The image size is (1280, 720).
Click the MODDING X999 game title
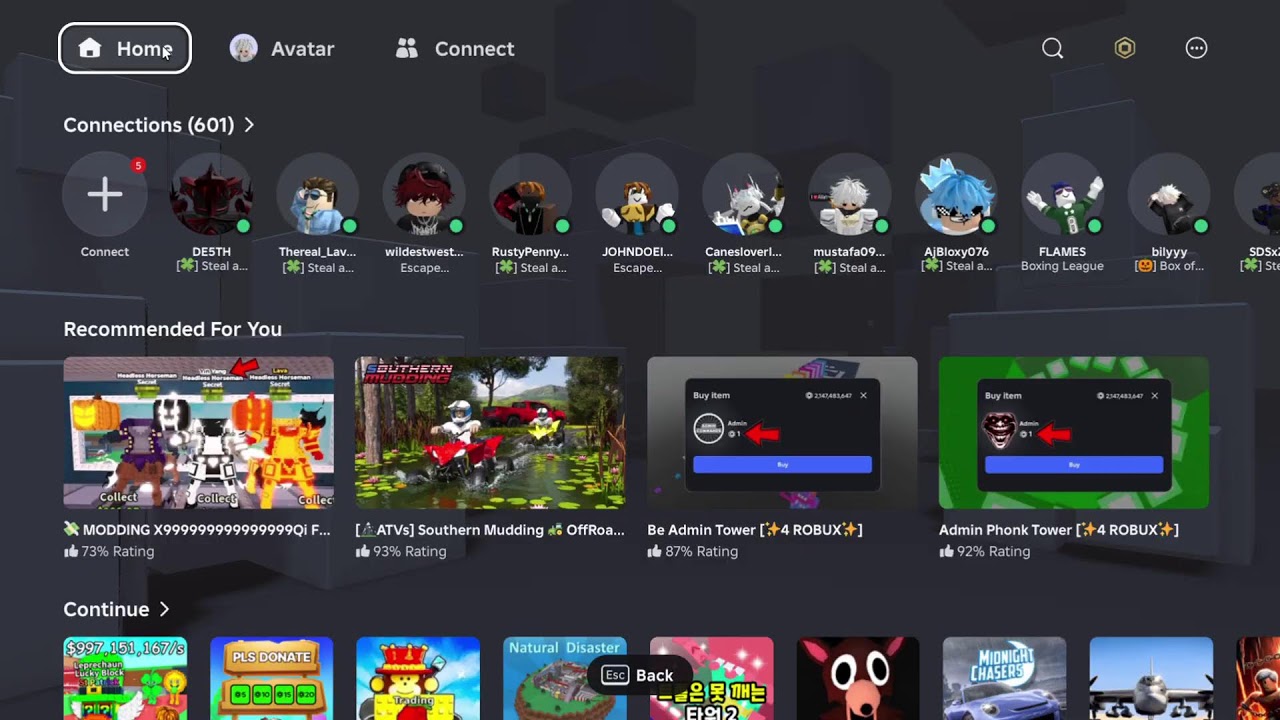197,530
